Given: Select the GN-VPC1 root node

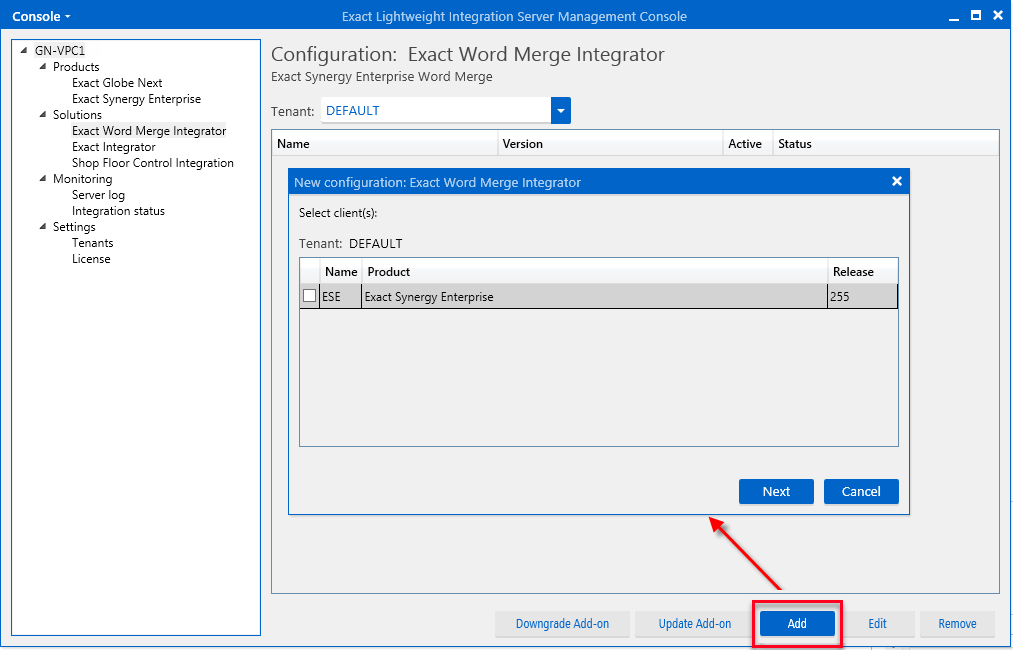Looking at the screenshot, I should click(59, 50).
